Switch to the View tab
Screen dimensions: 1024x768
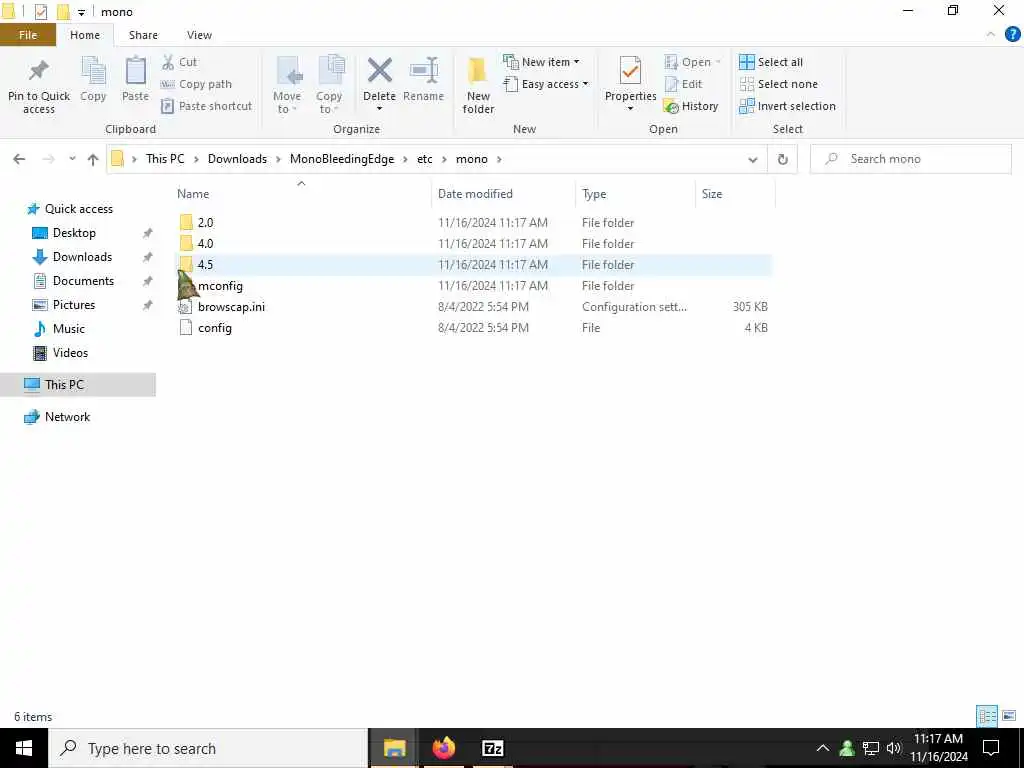(199, 35)
